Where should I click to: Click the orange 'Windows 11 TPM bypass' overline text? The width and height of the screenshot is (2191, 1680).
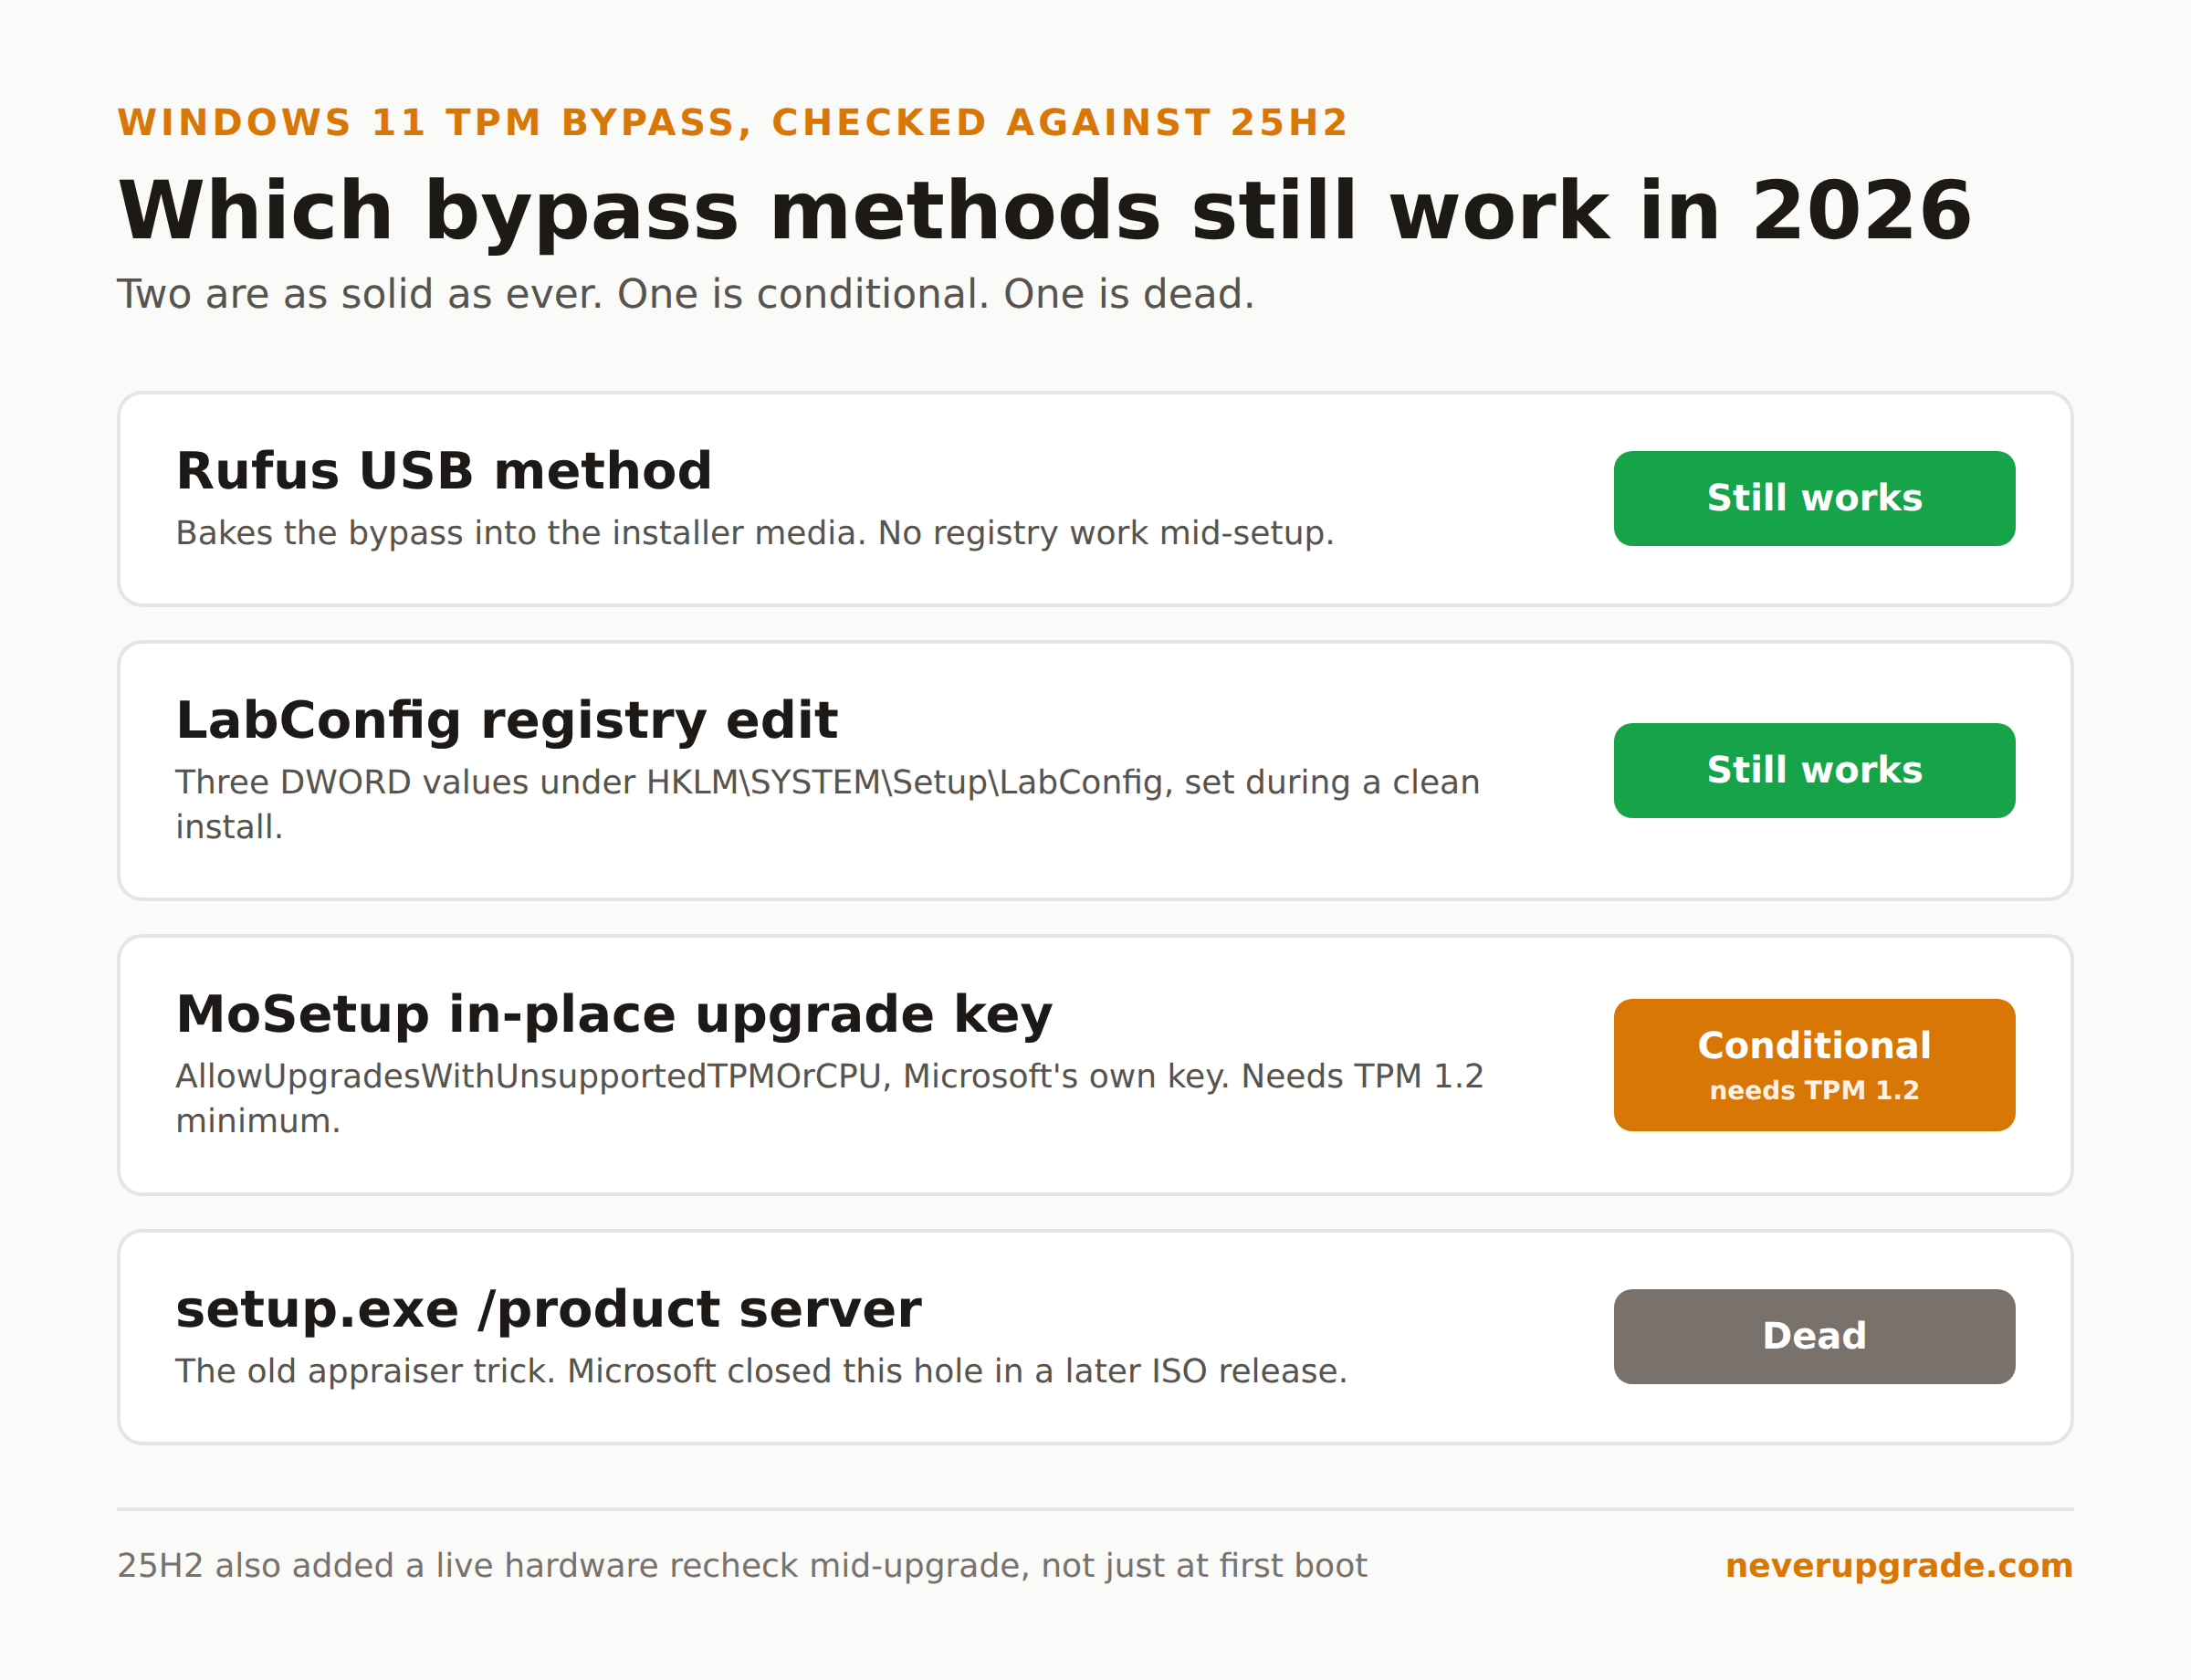tap(733, 123)
